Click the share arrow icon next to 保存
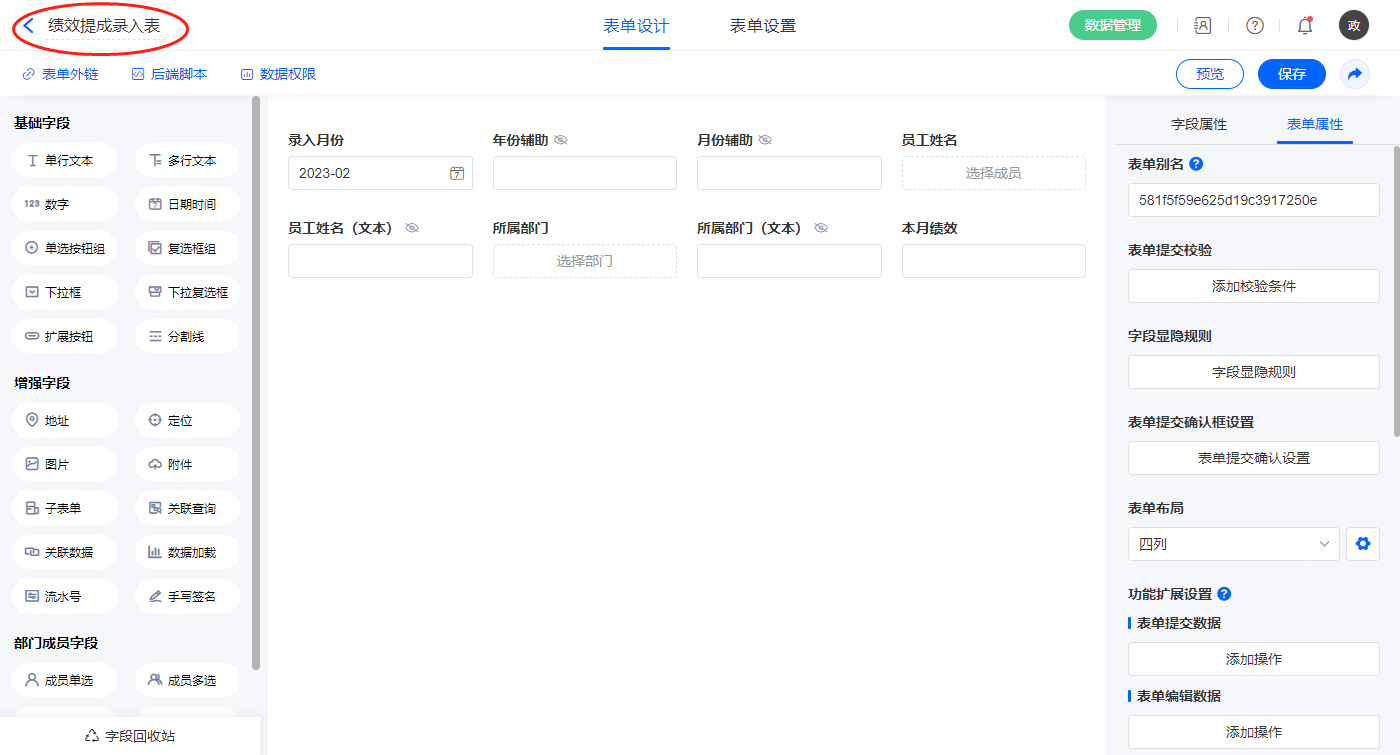The image size is (1400, 755). [1355, 74]
